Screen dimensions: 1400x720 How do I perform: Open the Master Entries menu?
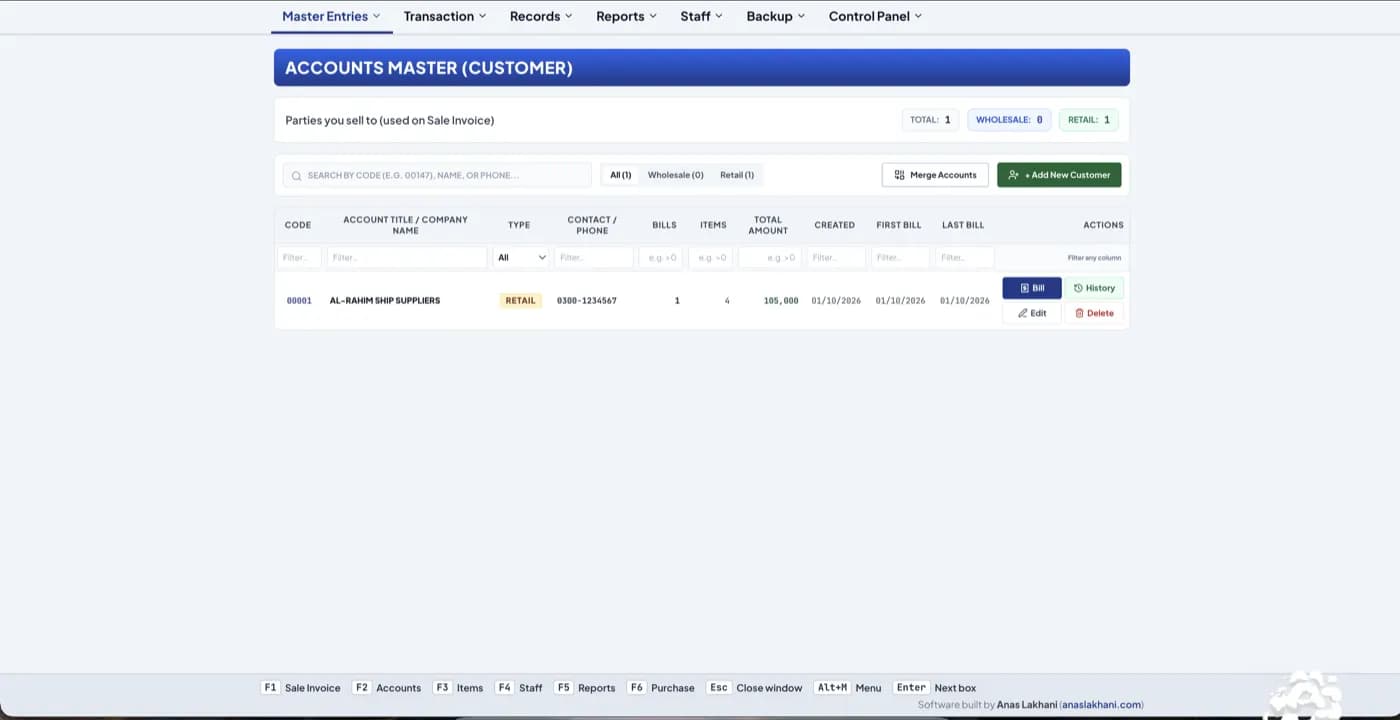[x=331, y=16]
